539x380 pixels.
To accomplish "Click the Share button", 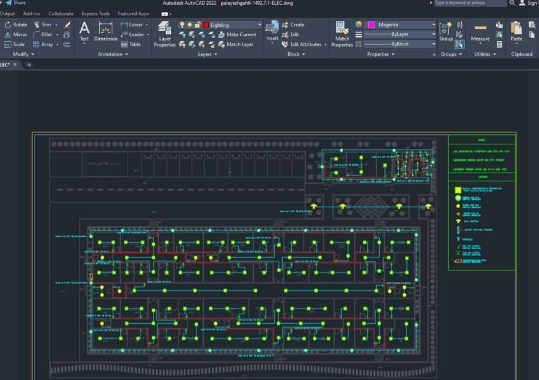I will click(x=16, y=3).
